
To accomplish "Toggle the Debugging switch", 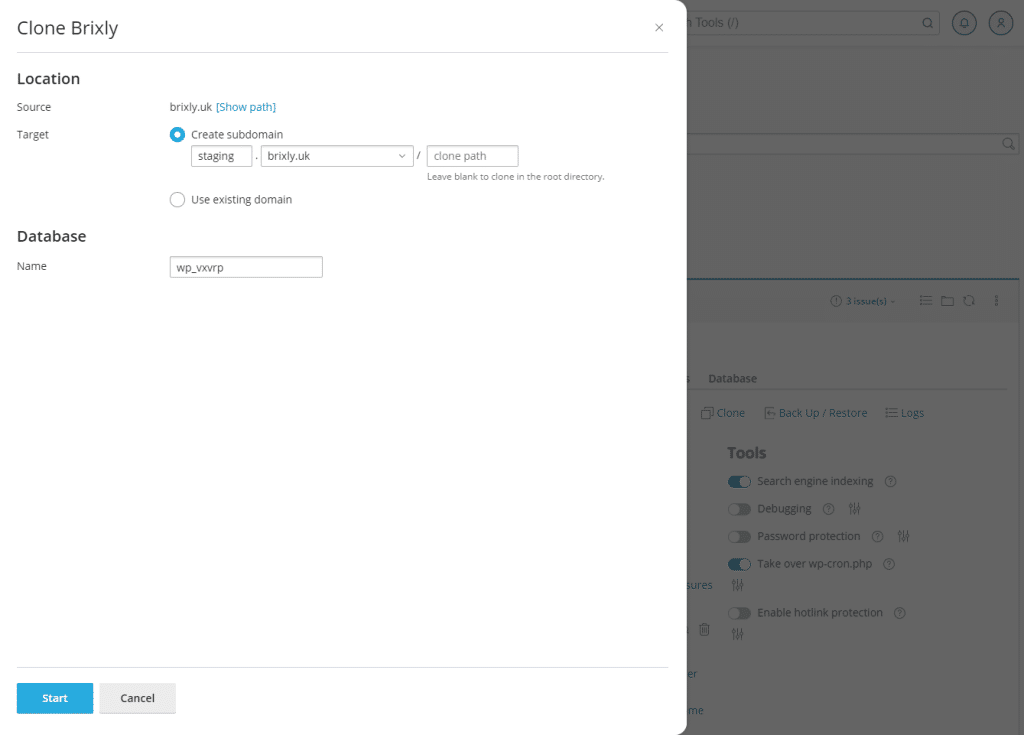I will point(739,509).
